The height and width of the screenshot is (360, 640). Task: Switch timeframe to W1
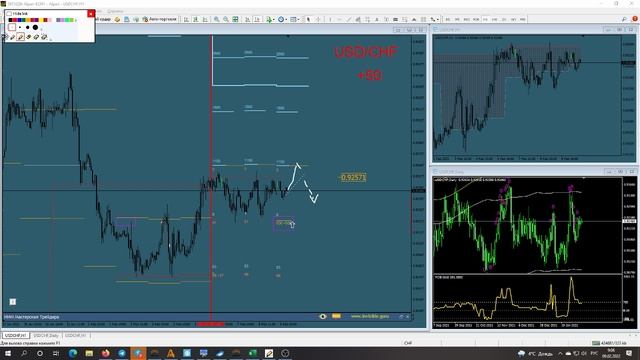(x=513, y=19)
